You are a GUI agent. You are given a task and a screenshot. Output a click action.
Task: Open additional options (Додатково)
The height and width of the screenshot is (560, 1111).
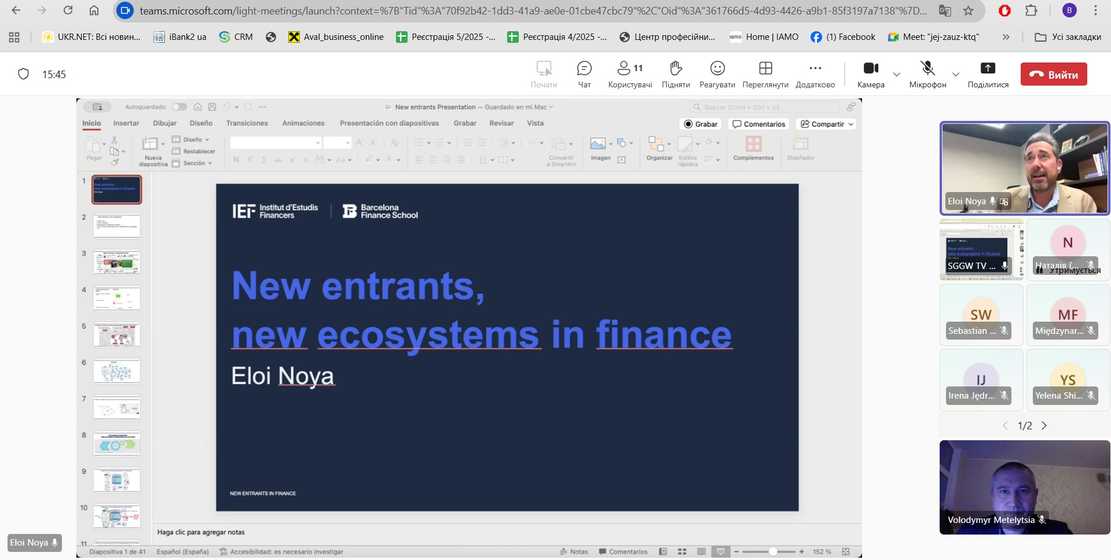815,74
